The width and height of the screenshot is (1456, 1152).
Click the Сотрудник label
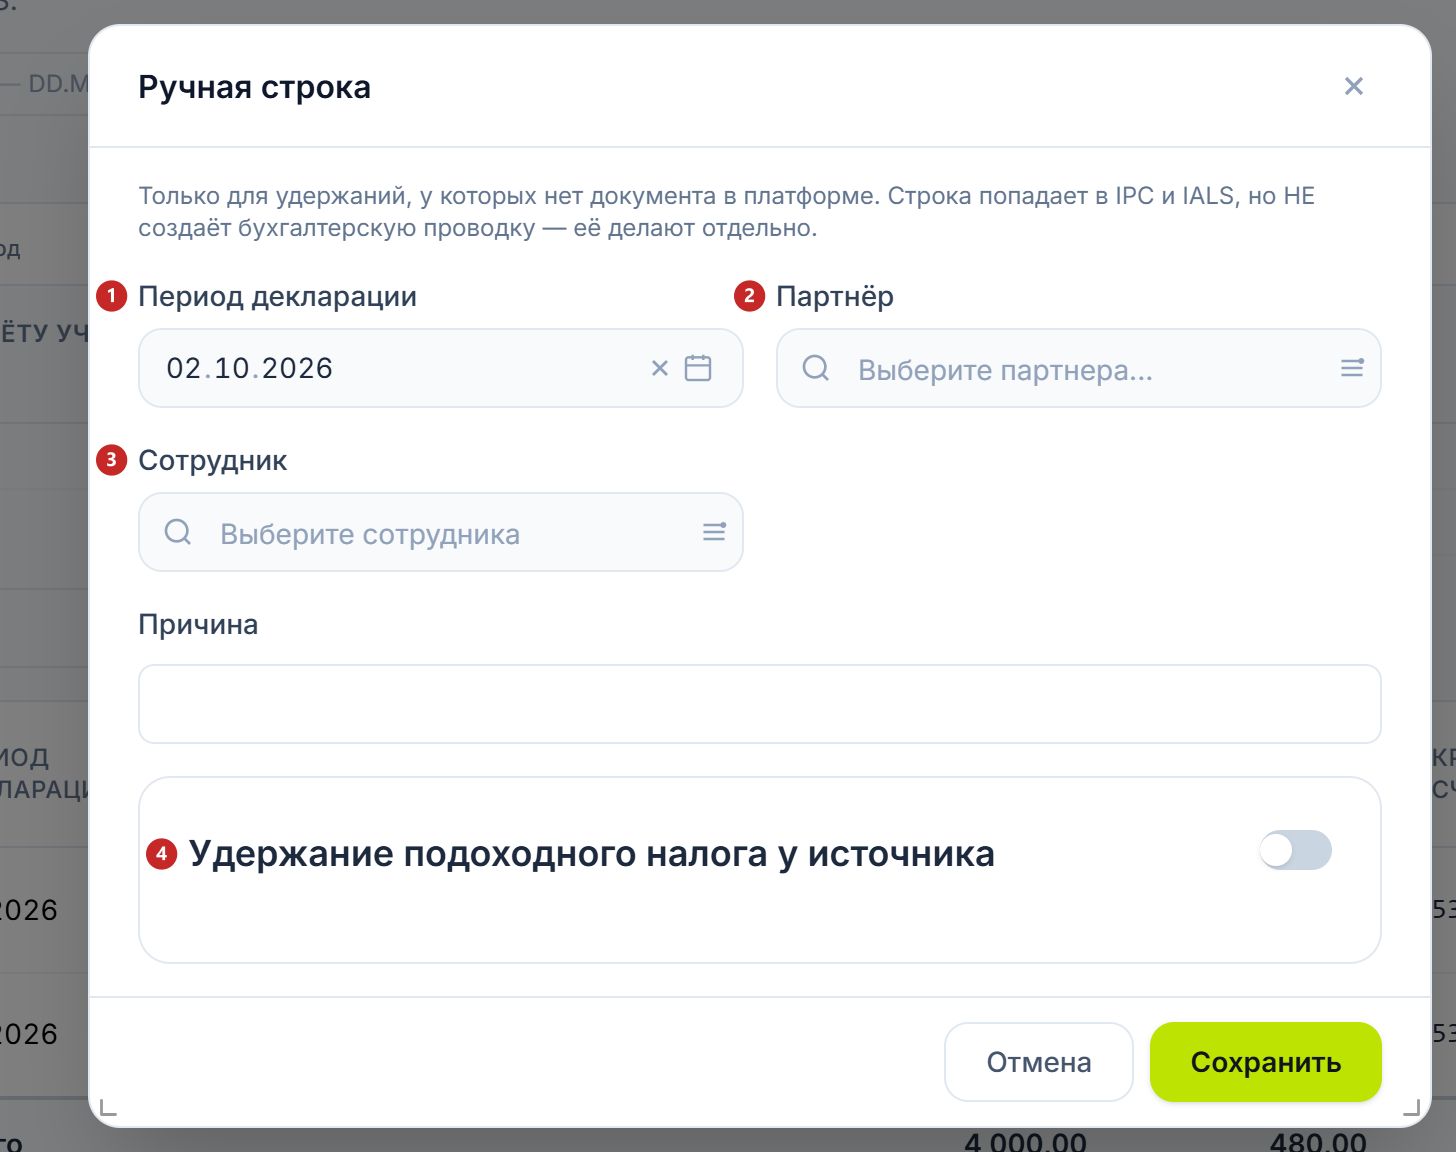(x=213, y=460)
